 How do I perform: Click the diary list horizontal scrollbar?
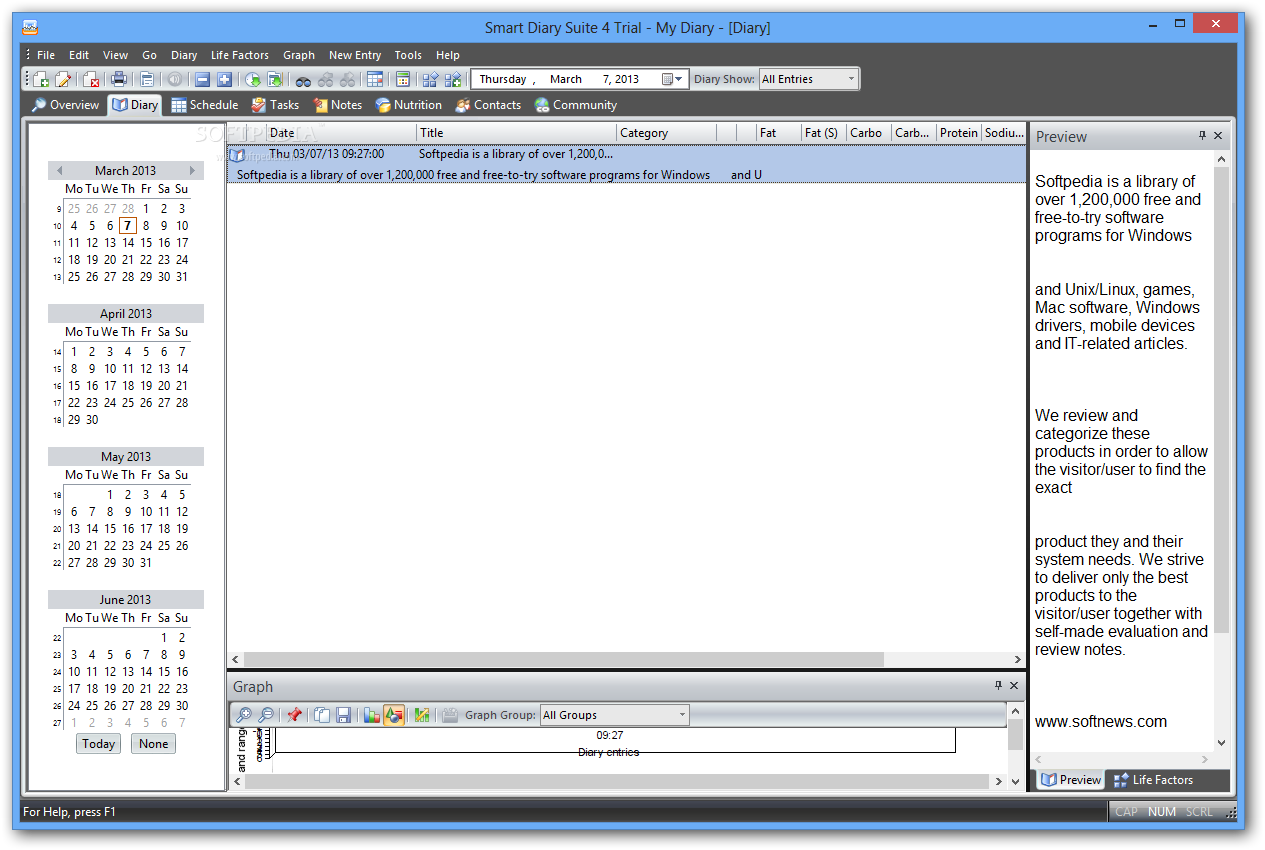coord(563,660)
